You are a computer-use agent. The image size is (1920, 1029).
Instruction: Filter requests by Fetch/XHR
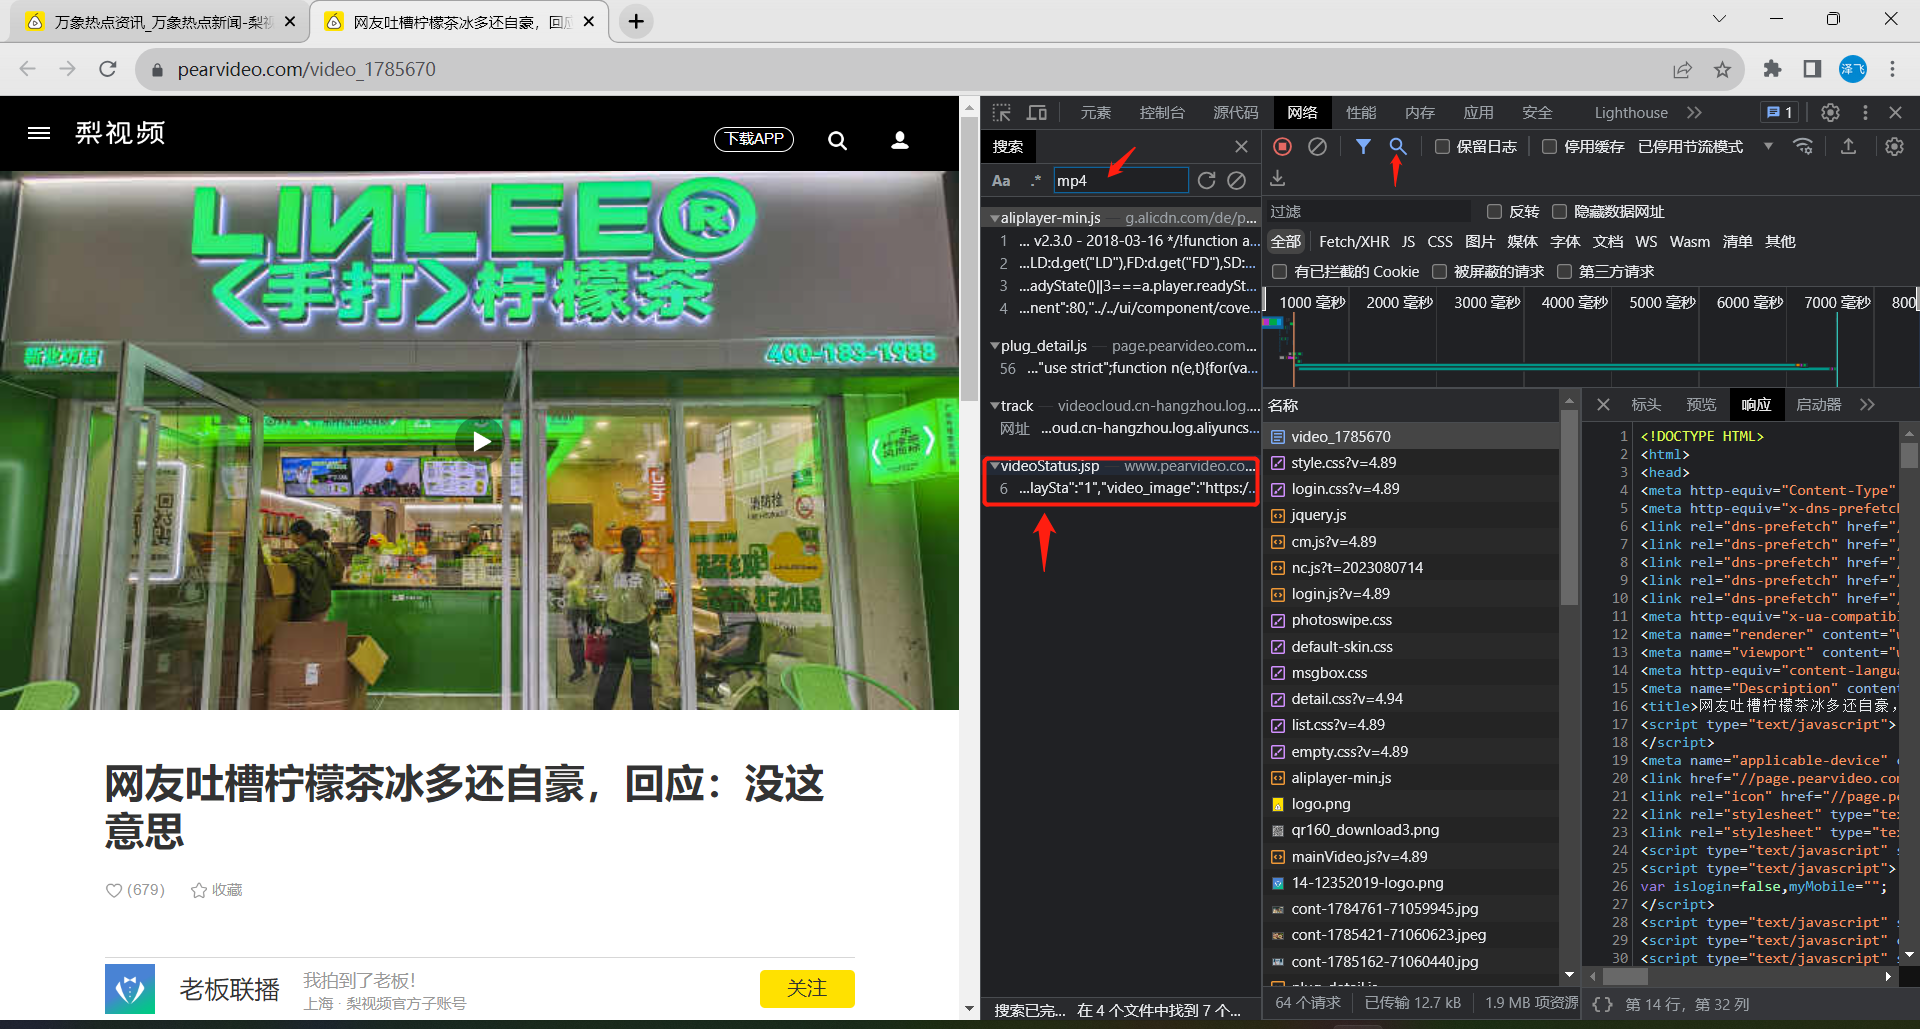[1354, 242]
